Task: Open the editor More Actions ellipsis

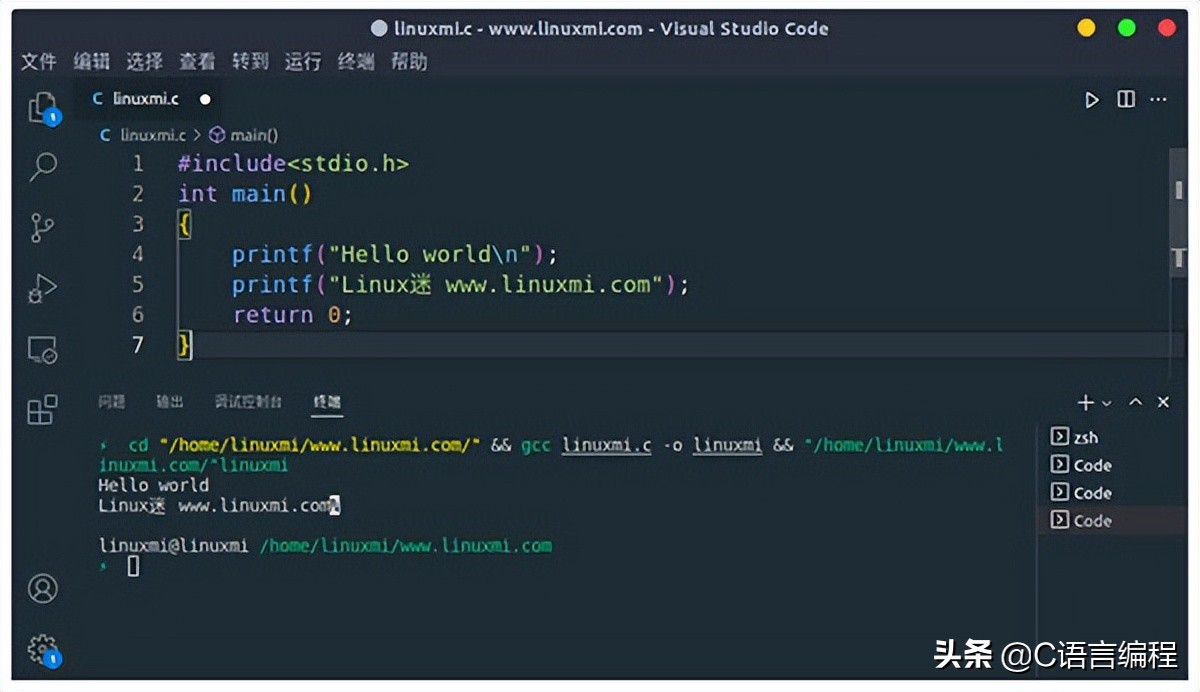Action: [x=1158, y=100]
